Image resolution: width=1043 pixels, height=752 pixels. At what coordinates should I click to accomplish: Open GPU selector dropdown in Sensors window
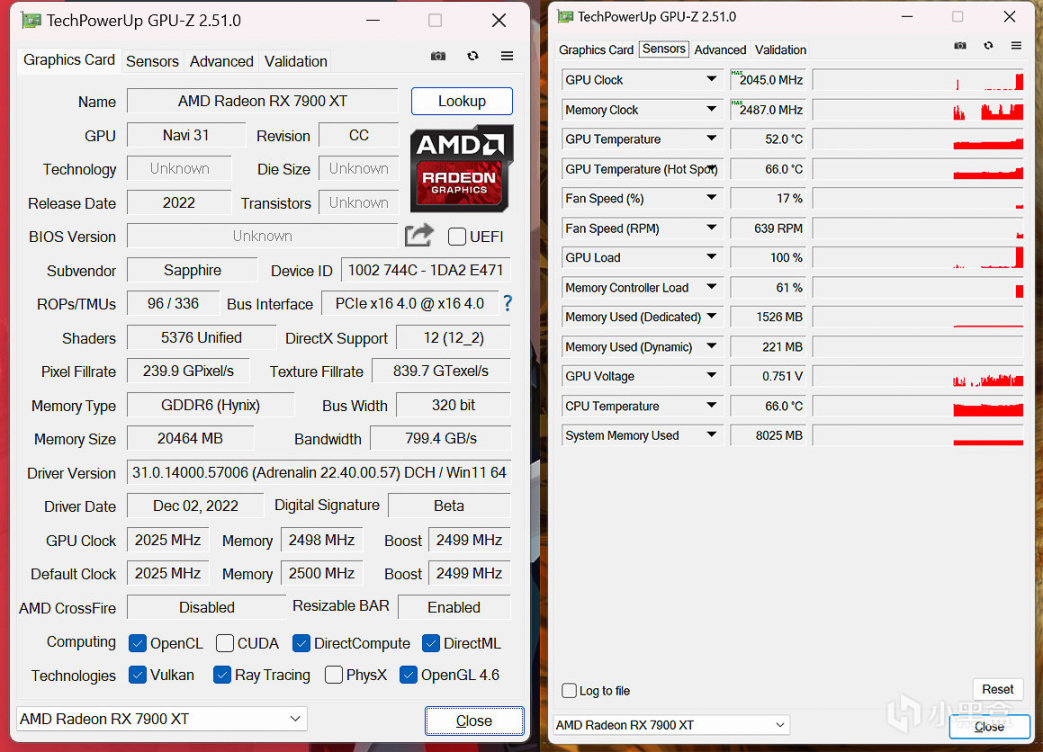pyautogui.click(x=672, y=725)
